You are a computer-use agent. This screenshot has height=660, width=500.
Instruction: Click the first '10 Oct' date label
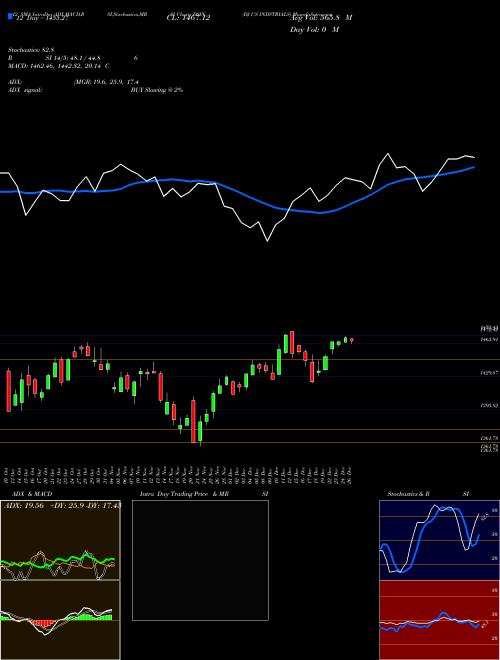[7, 474]
